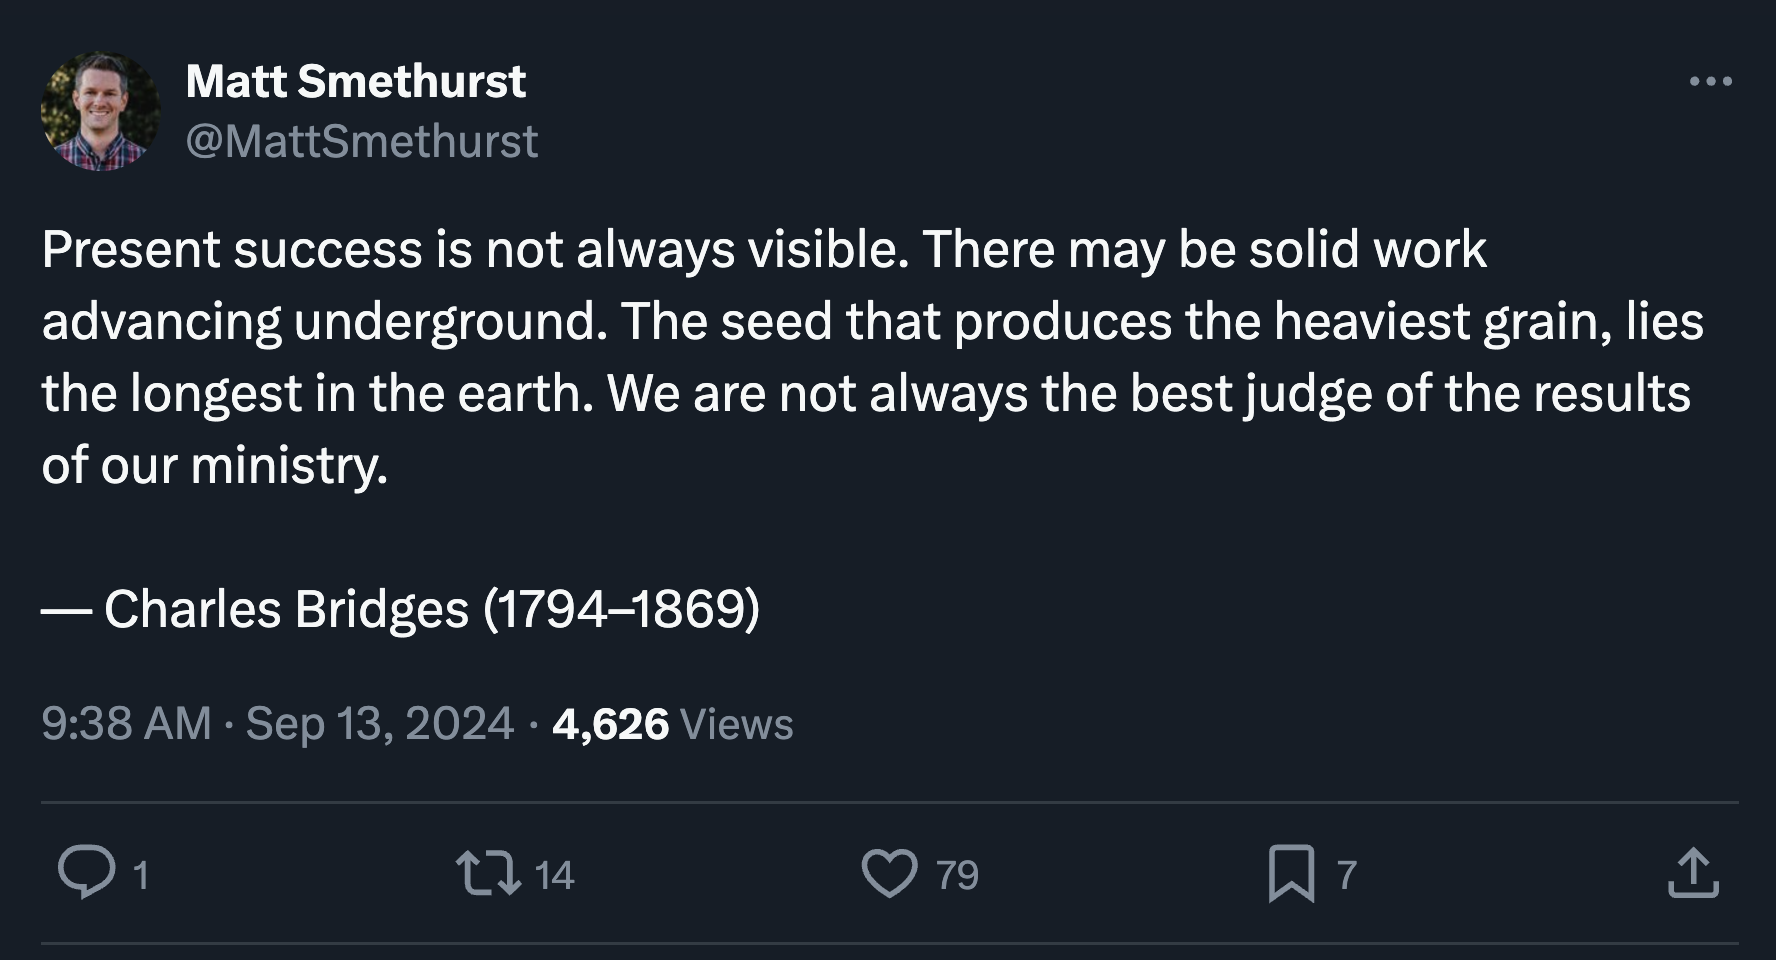This screenshot has height=960, width=1776.
Task: Click the last line 'of our ministry.'
Action: pos(214,465)
